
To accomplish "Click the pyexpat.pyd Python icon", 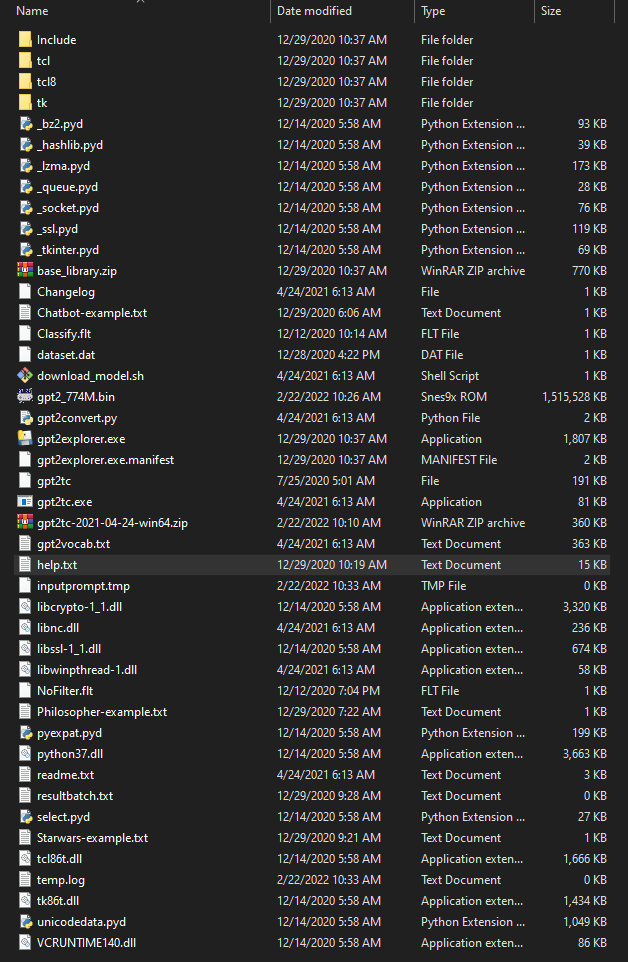I will (25, 733).
